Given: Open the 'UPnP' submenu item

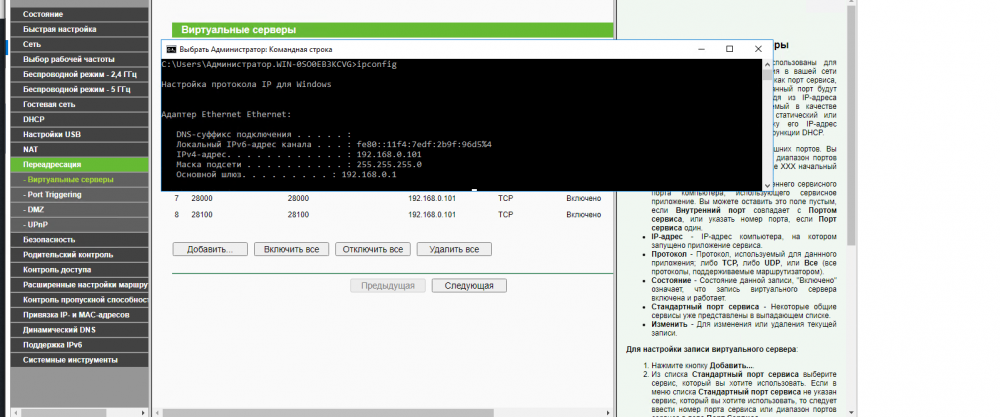Looking at the screenshot, I should (38, 224).
